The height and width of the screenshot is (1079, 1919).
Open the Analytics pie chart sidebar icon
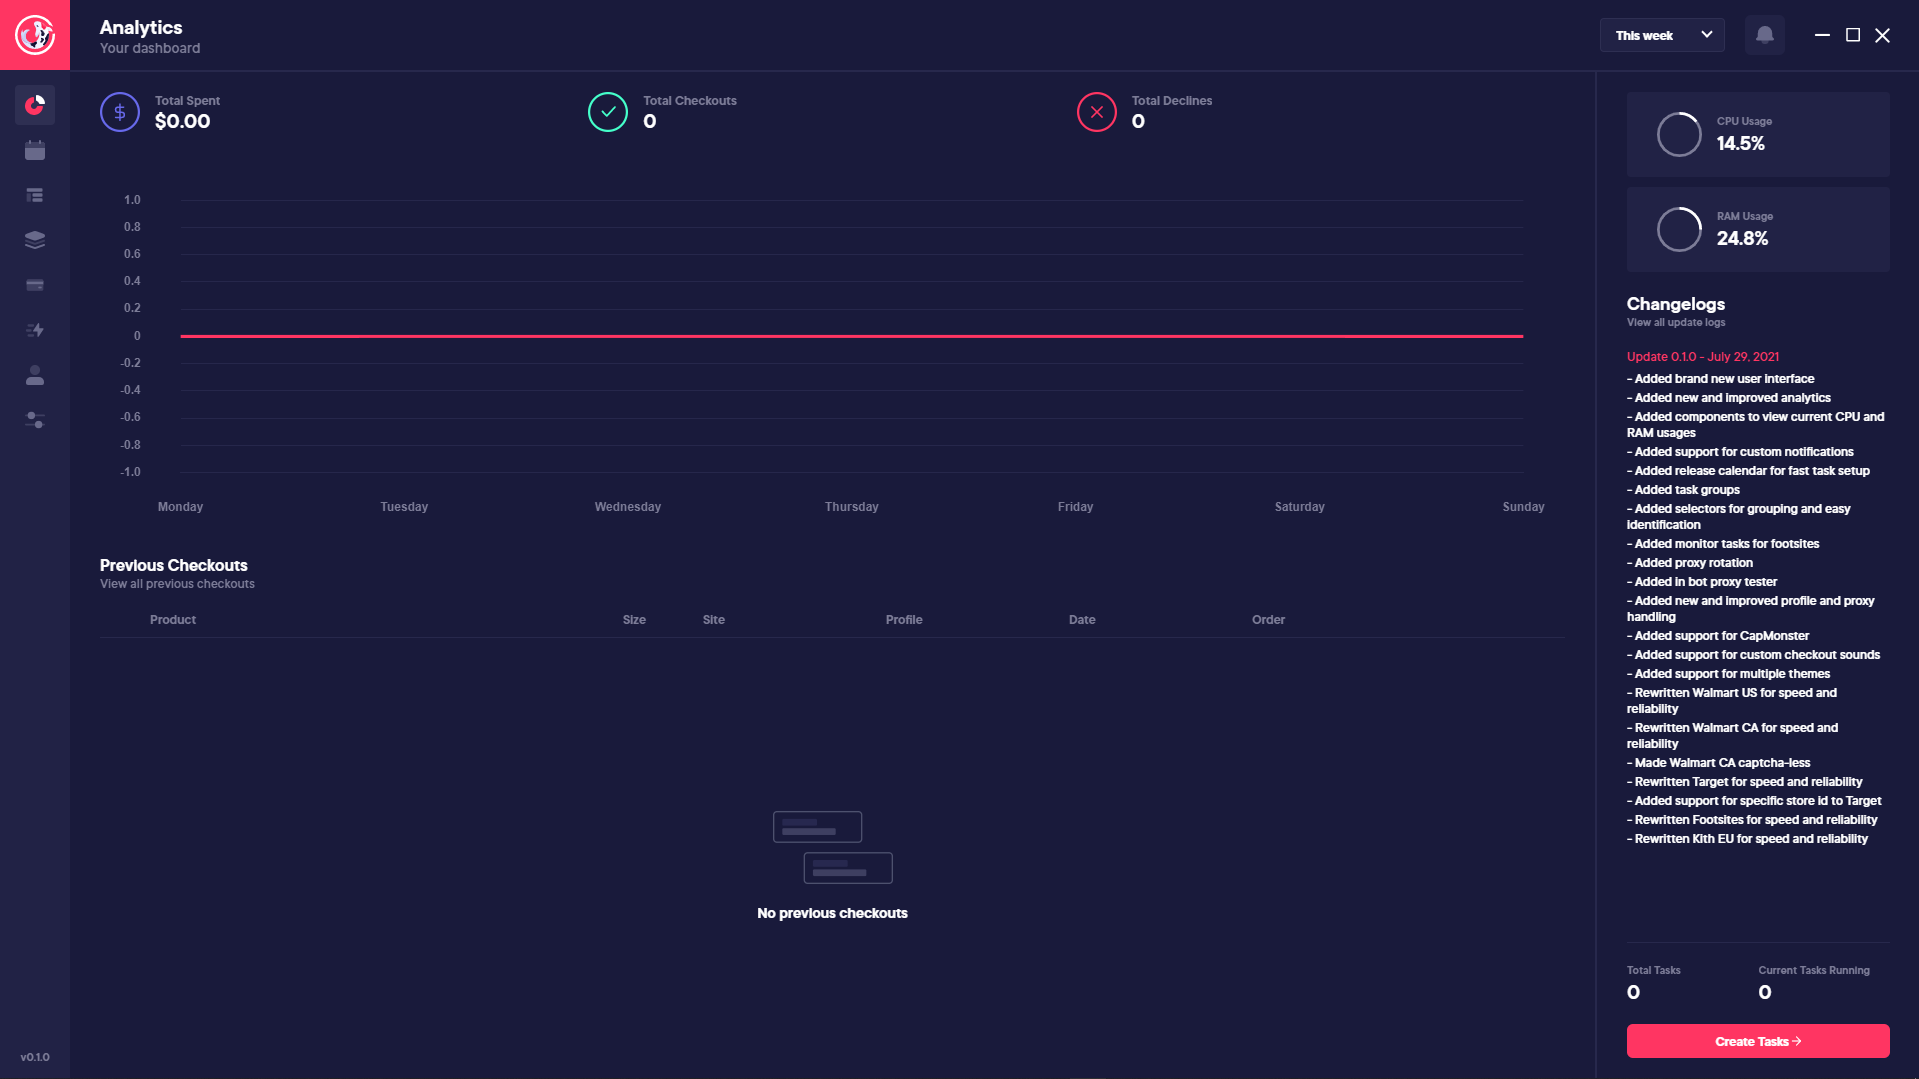tap(35, 105)
